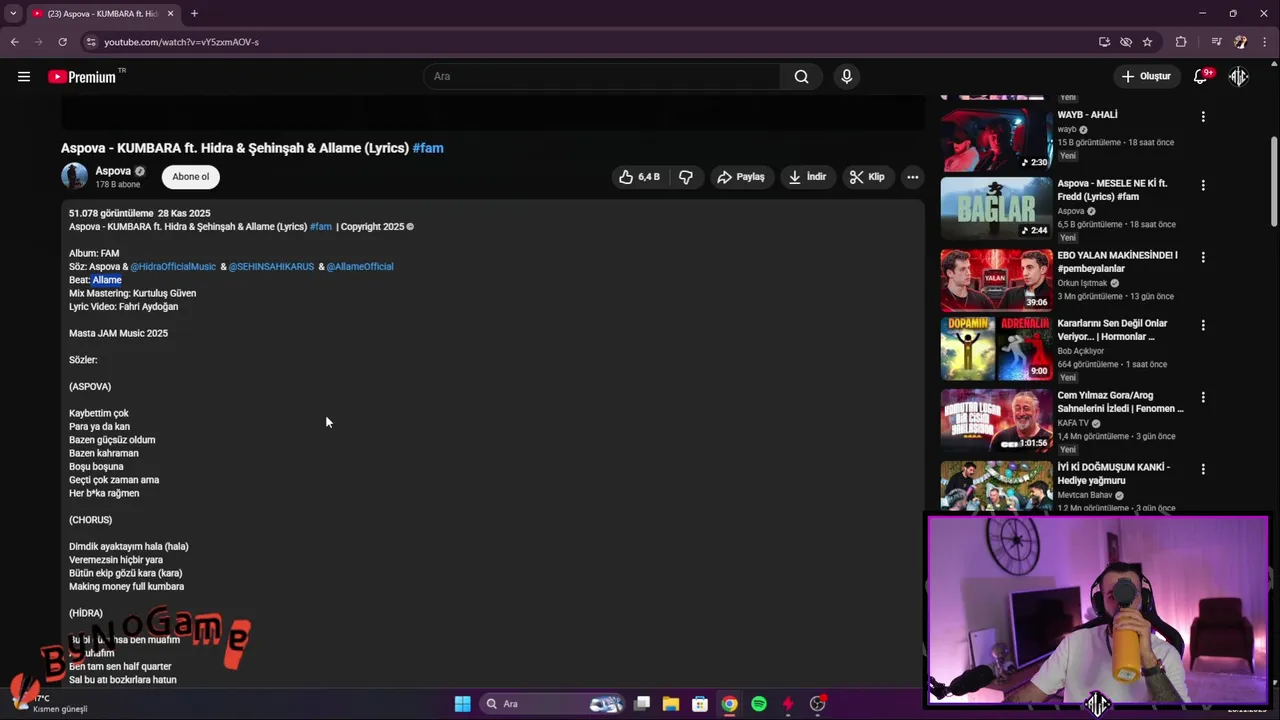Open the Dopamin Adrenalin thumbnail
This screenshot has height=720, width=1280.
[x=996, y=348]
